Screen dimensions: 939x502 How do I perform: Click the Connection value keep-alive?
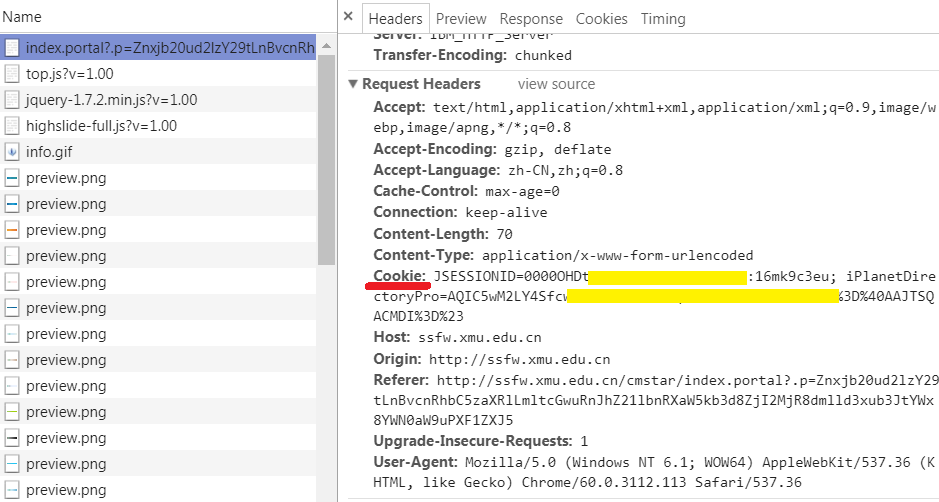click(507, 213)
